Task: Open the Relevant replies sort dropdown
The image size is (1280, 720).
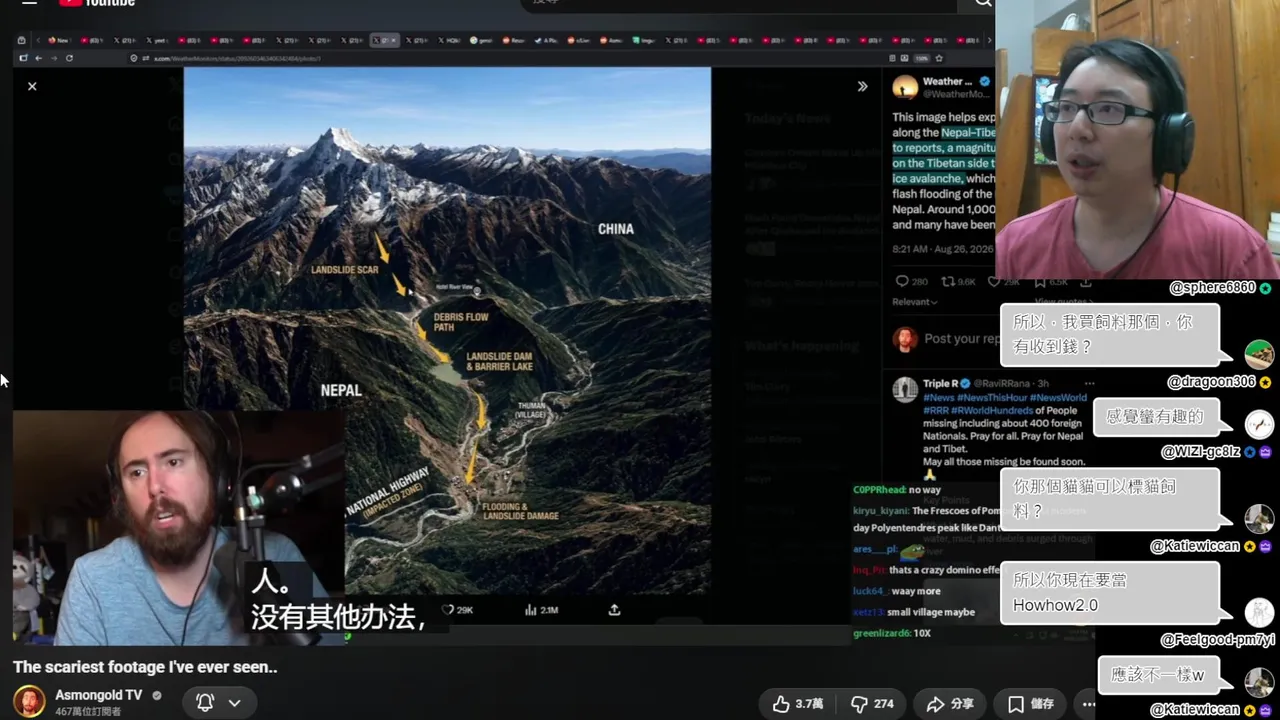Action: (915, 301)
